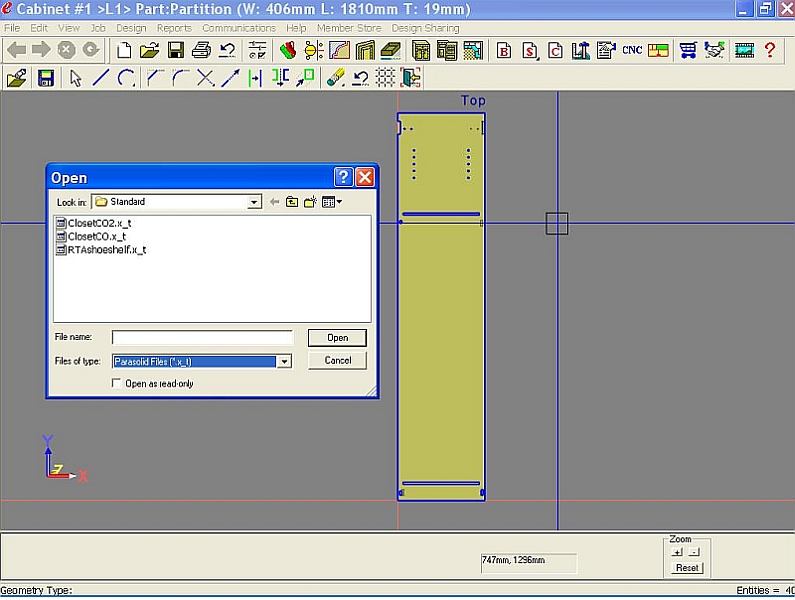Click the handshake design sharing icon
This screenshot has width=795, height=600.
[714, 50]
